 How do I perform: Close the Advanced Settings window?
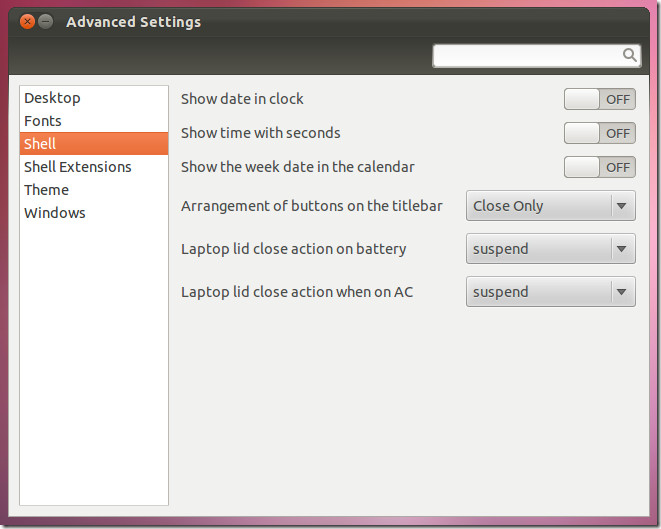[27, 21]
